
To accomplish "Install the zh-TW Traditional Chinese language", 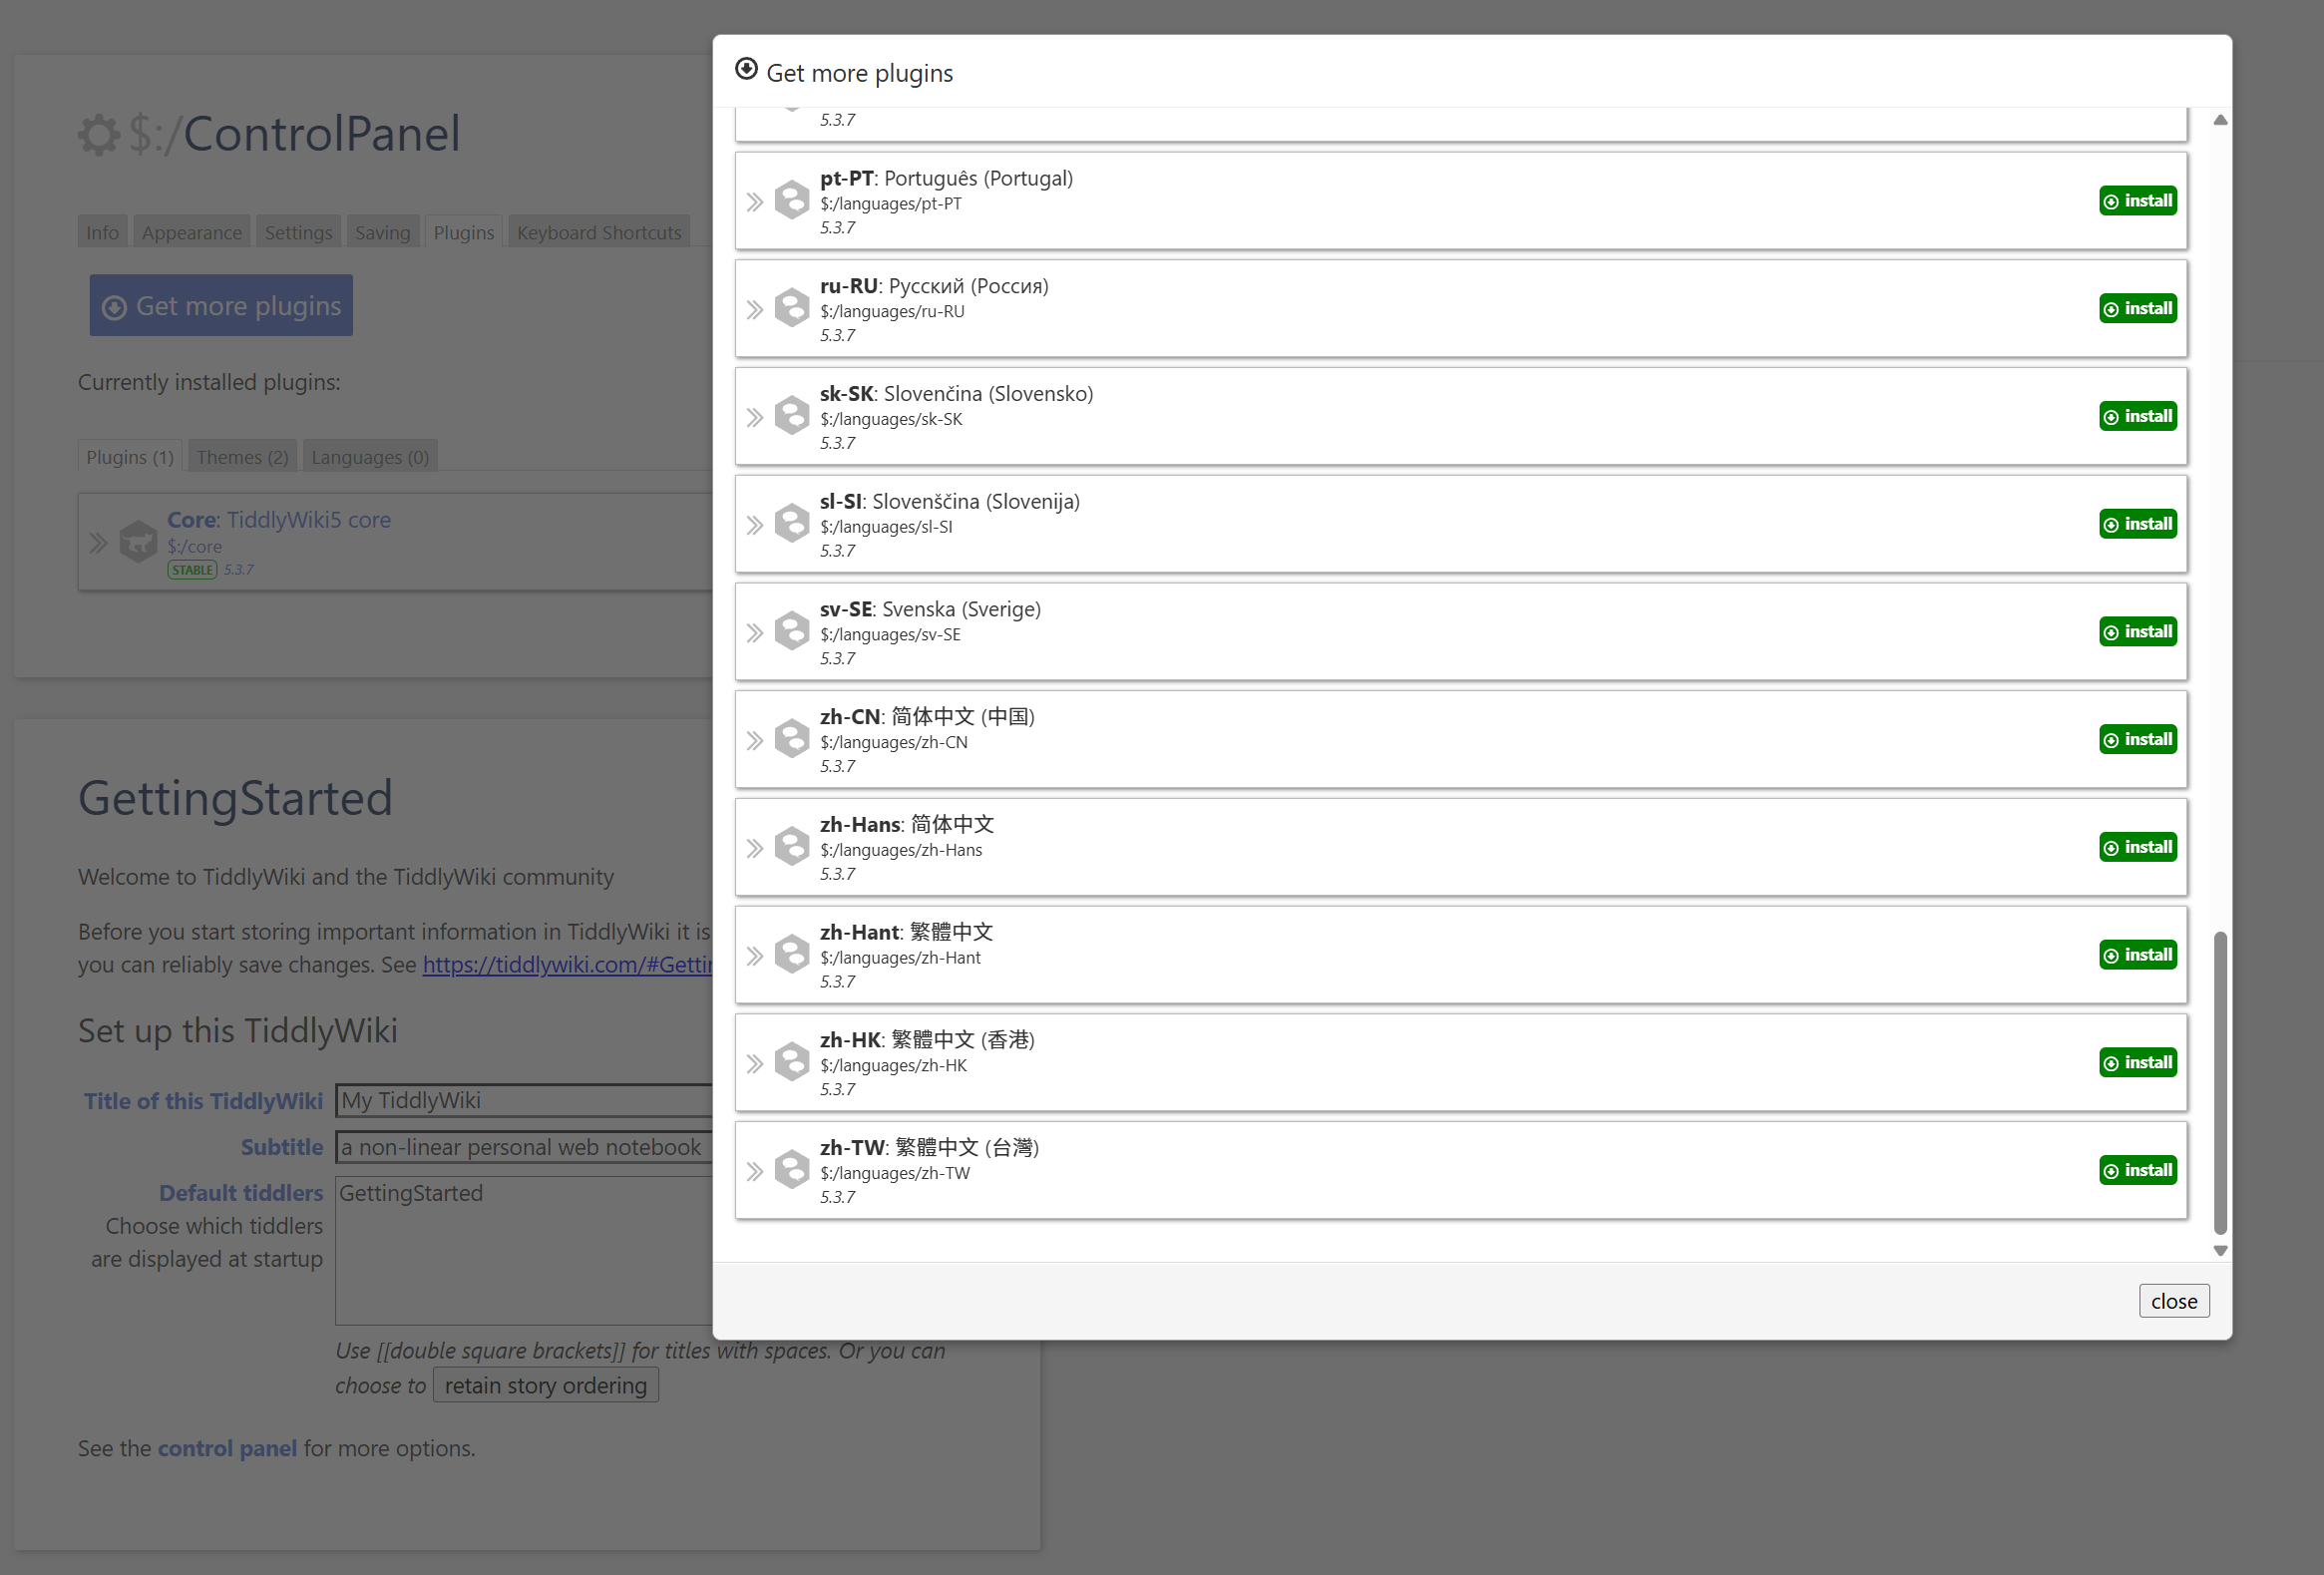I will [x=2137, y=1171].
